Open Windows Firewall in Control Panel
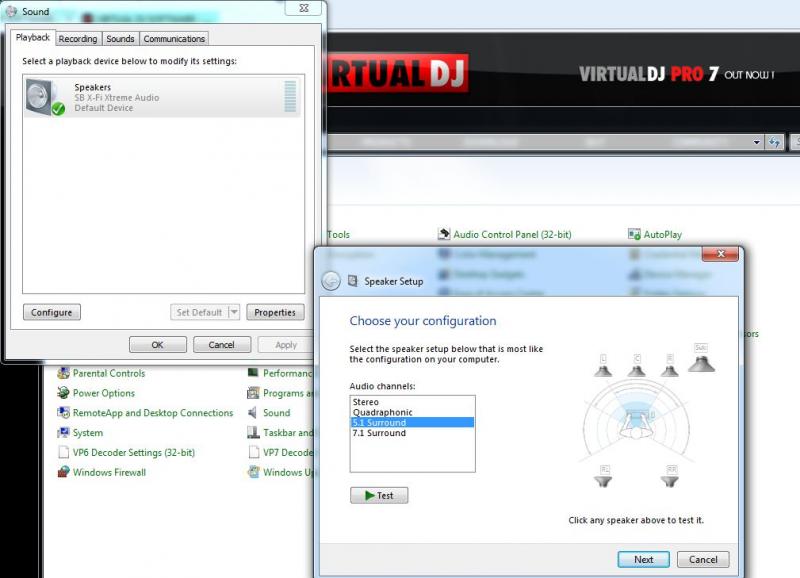Viewport: 800px width, 578px height. [109, 472]
